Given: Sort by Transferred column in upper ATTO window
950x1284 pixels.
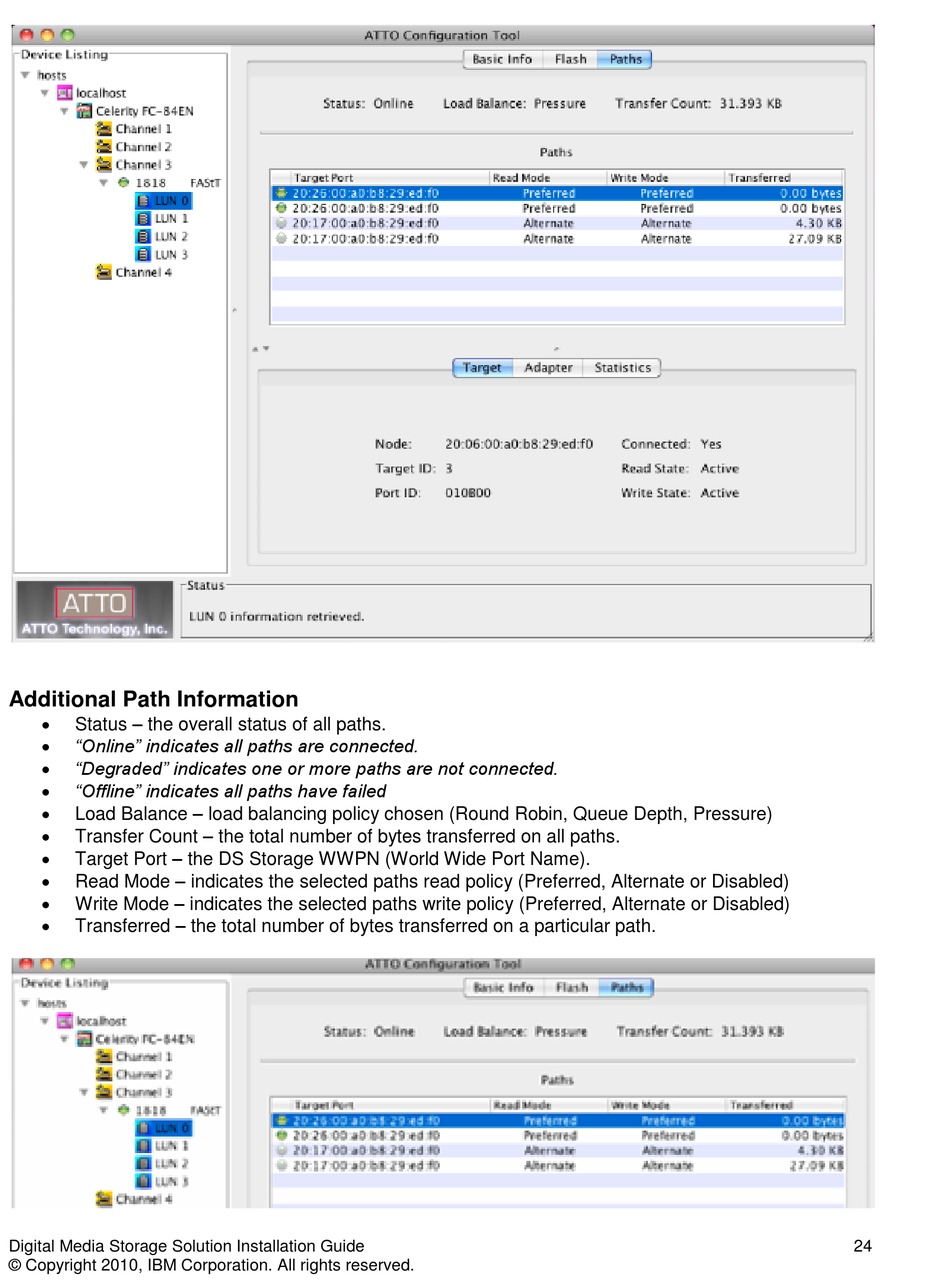Looking at the screenshot, I should (x=784, y=178).
